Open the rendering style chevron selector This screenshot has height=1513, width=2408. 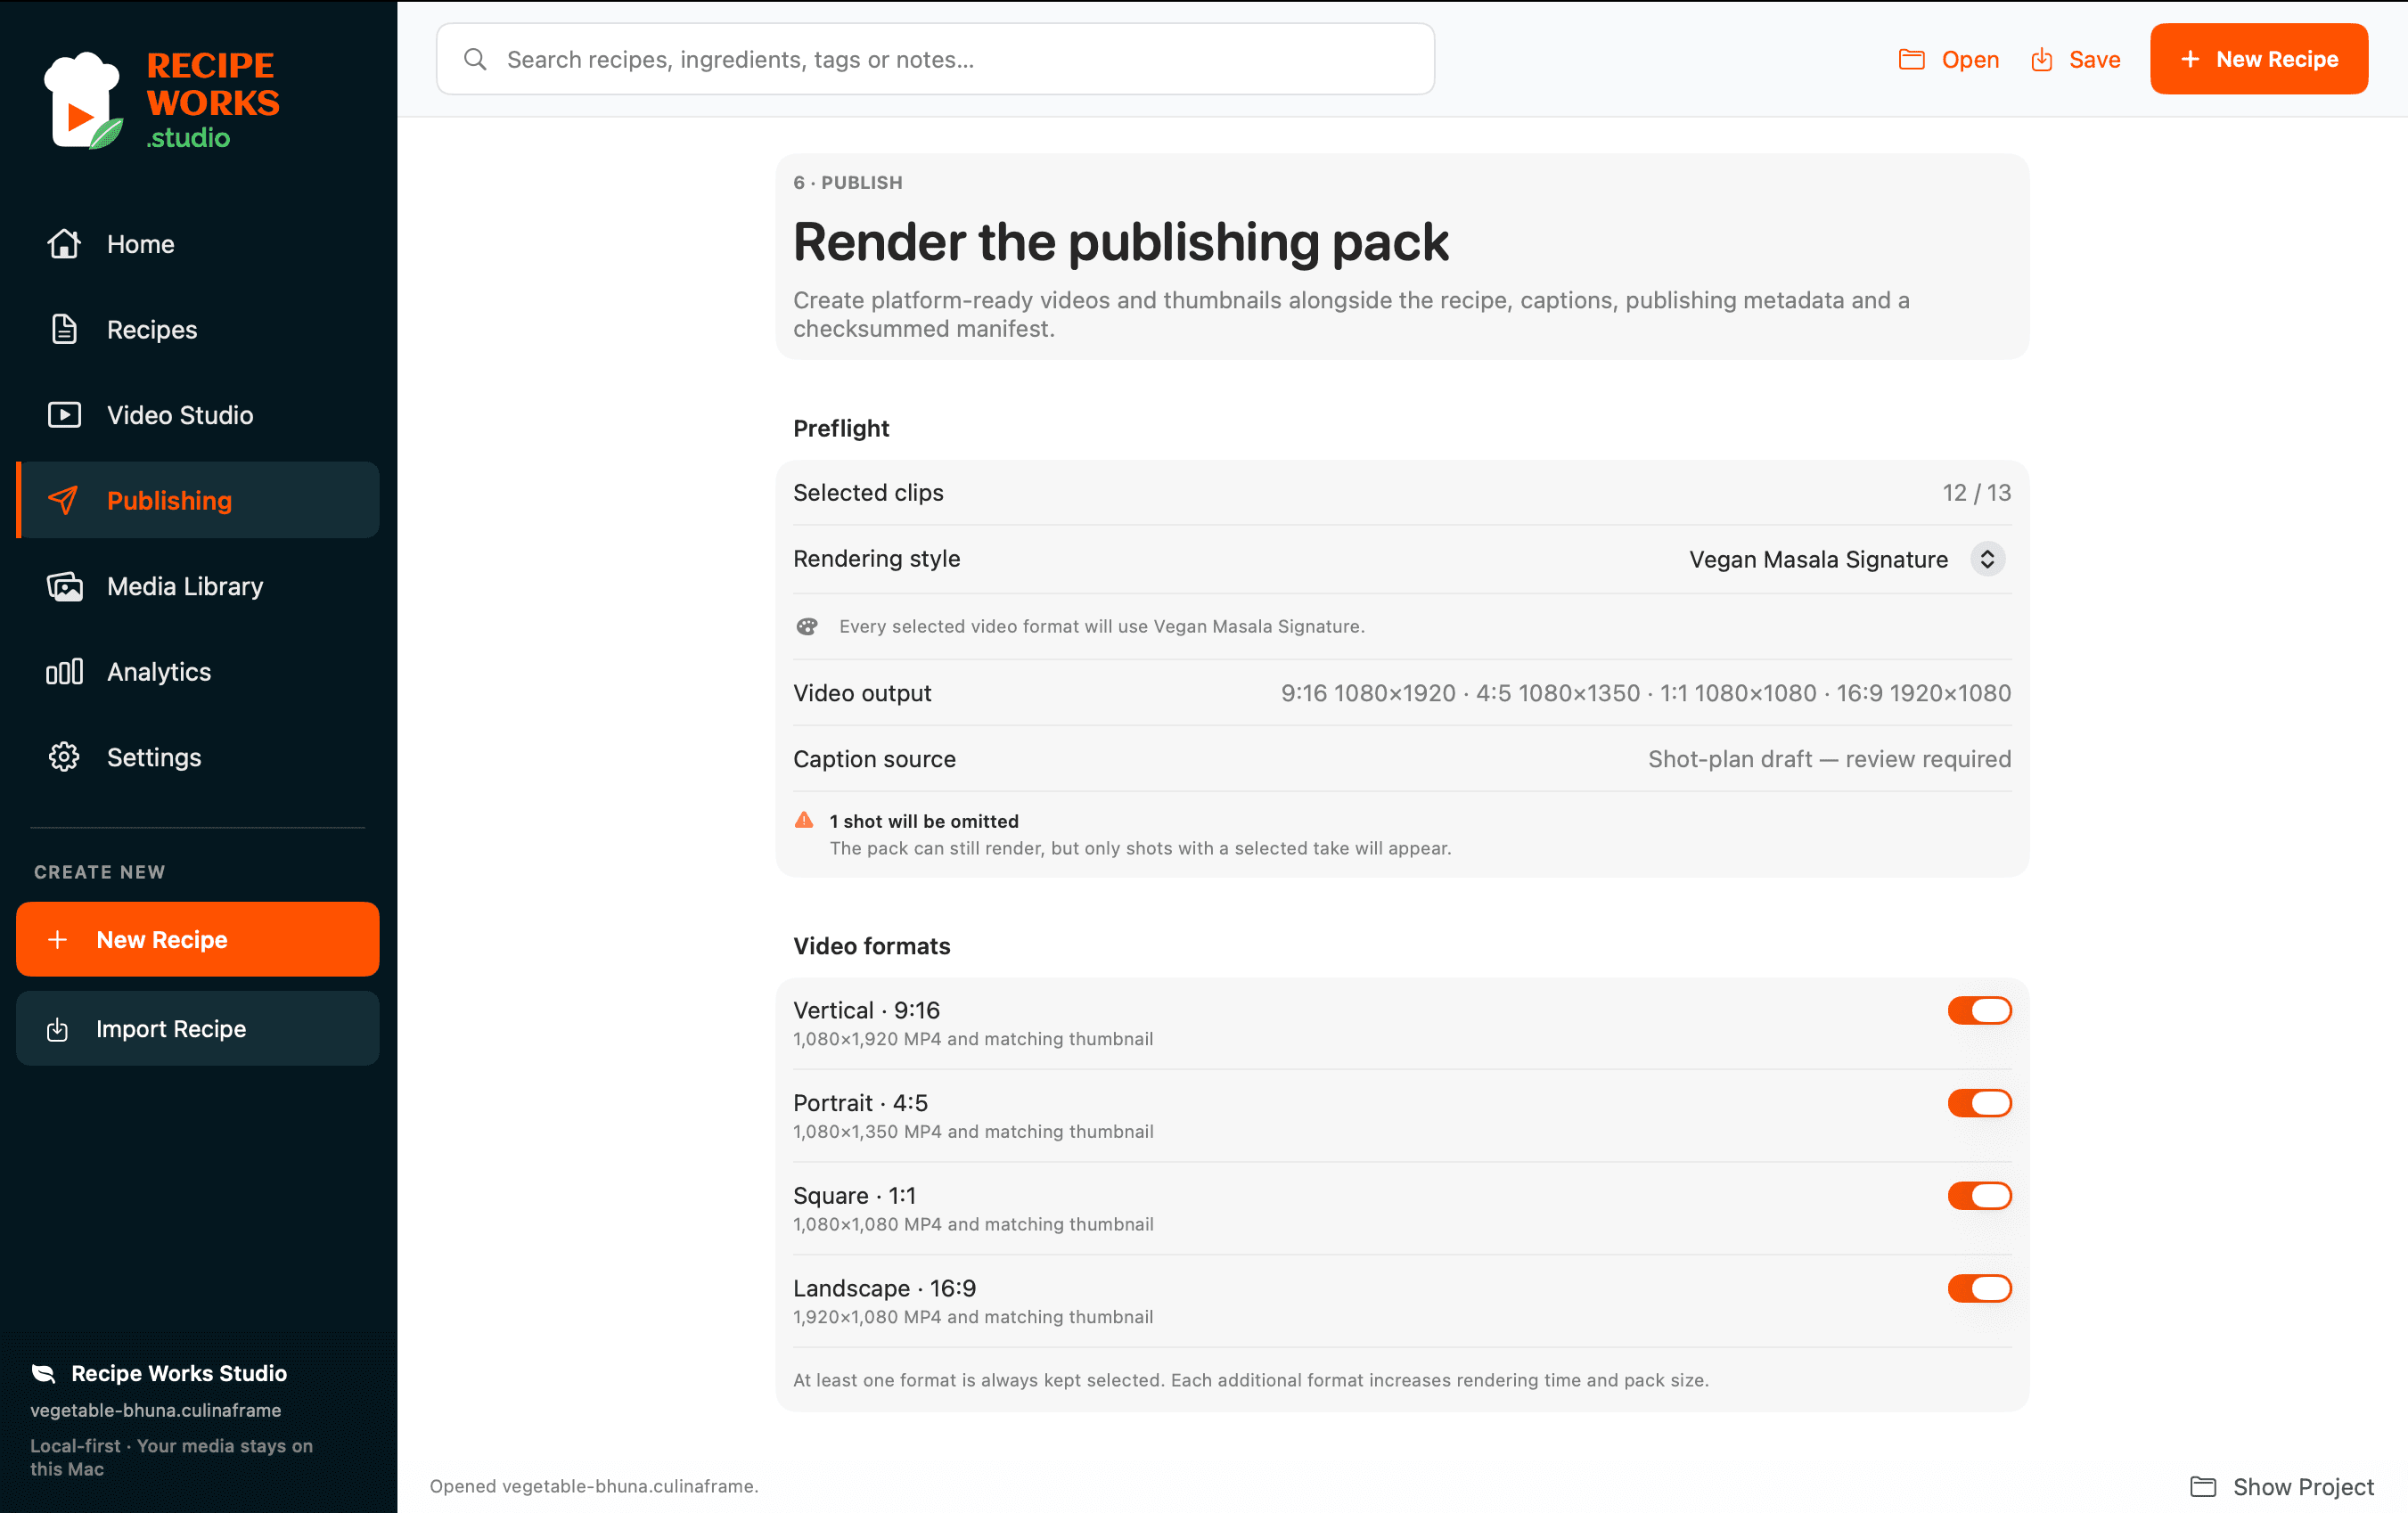pyautogui.click(x=1987, y=559)
